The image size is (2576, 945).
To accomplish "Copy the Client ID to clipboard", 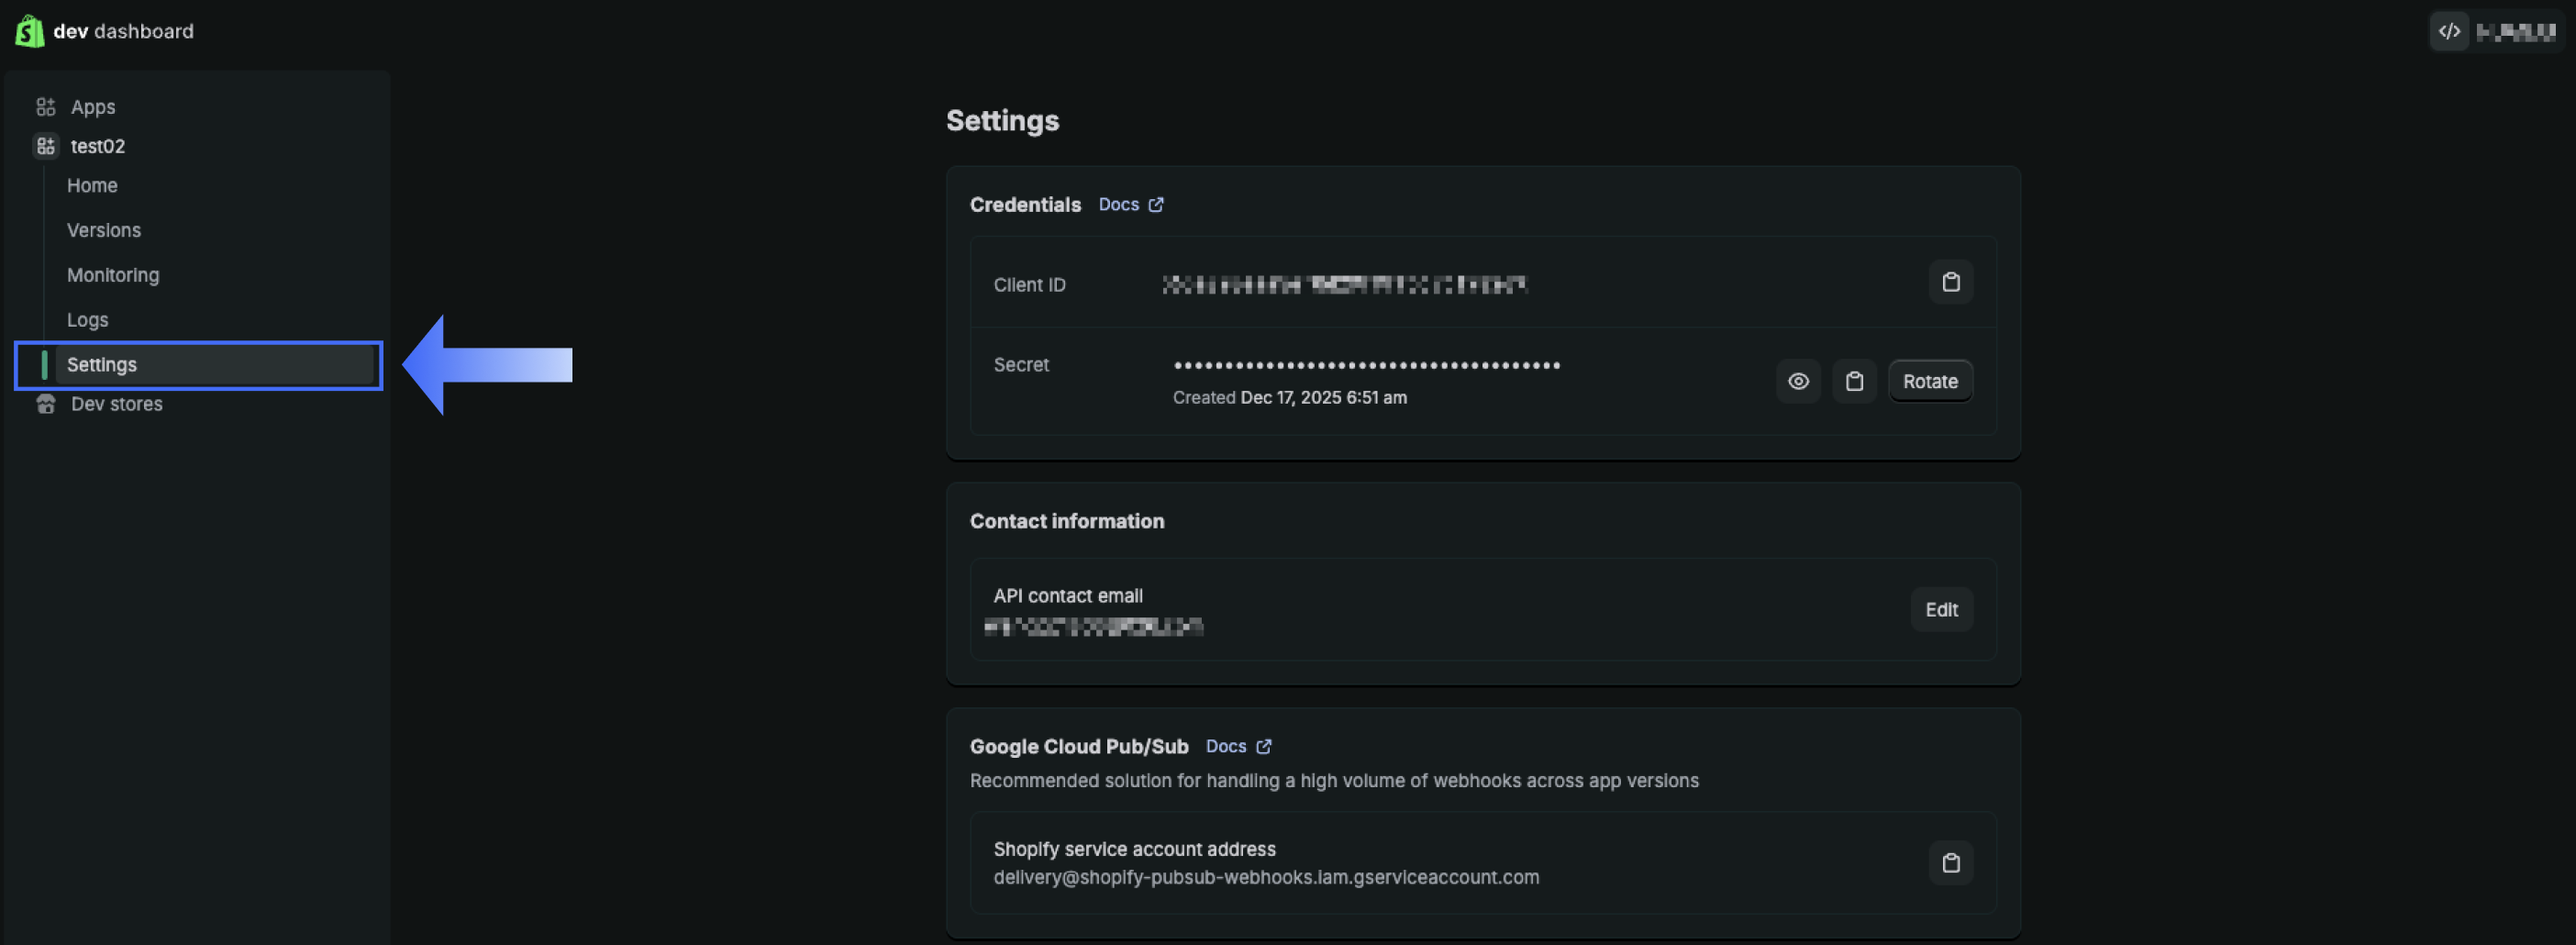I will [x=1950, y=283].
